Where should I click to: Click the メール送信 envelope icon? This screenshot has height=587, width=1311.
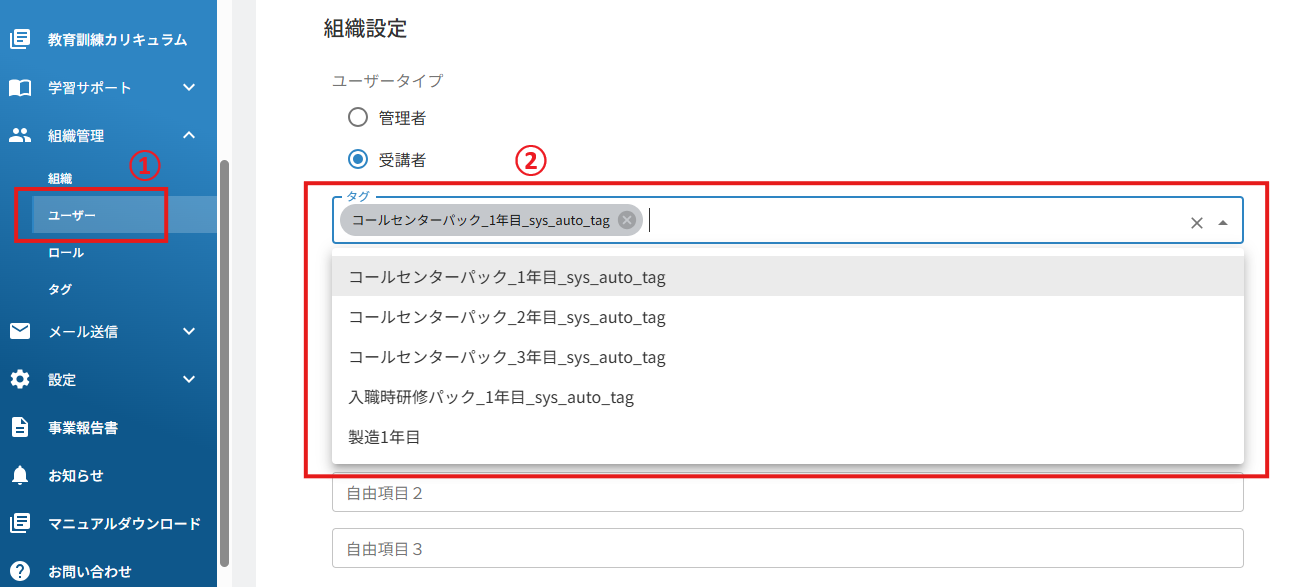pyautogui.click(x=20, y=331)
